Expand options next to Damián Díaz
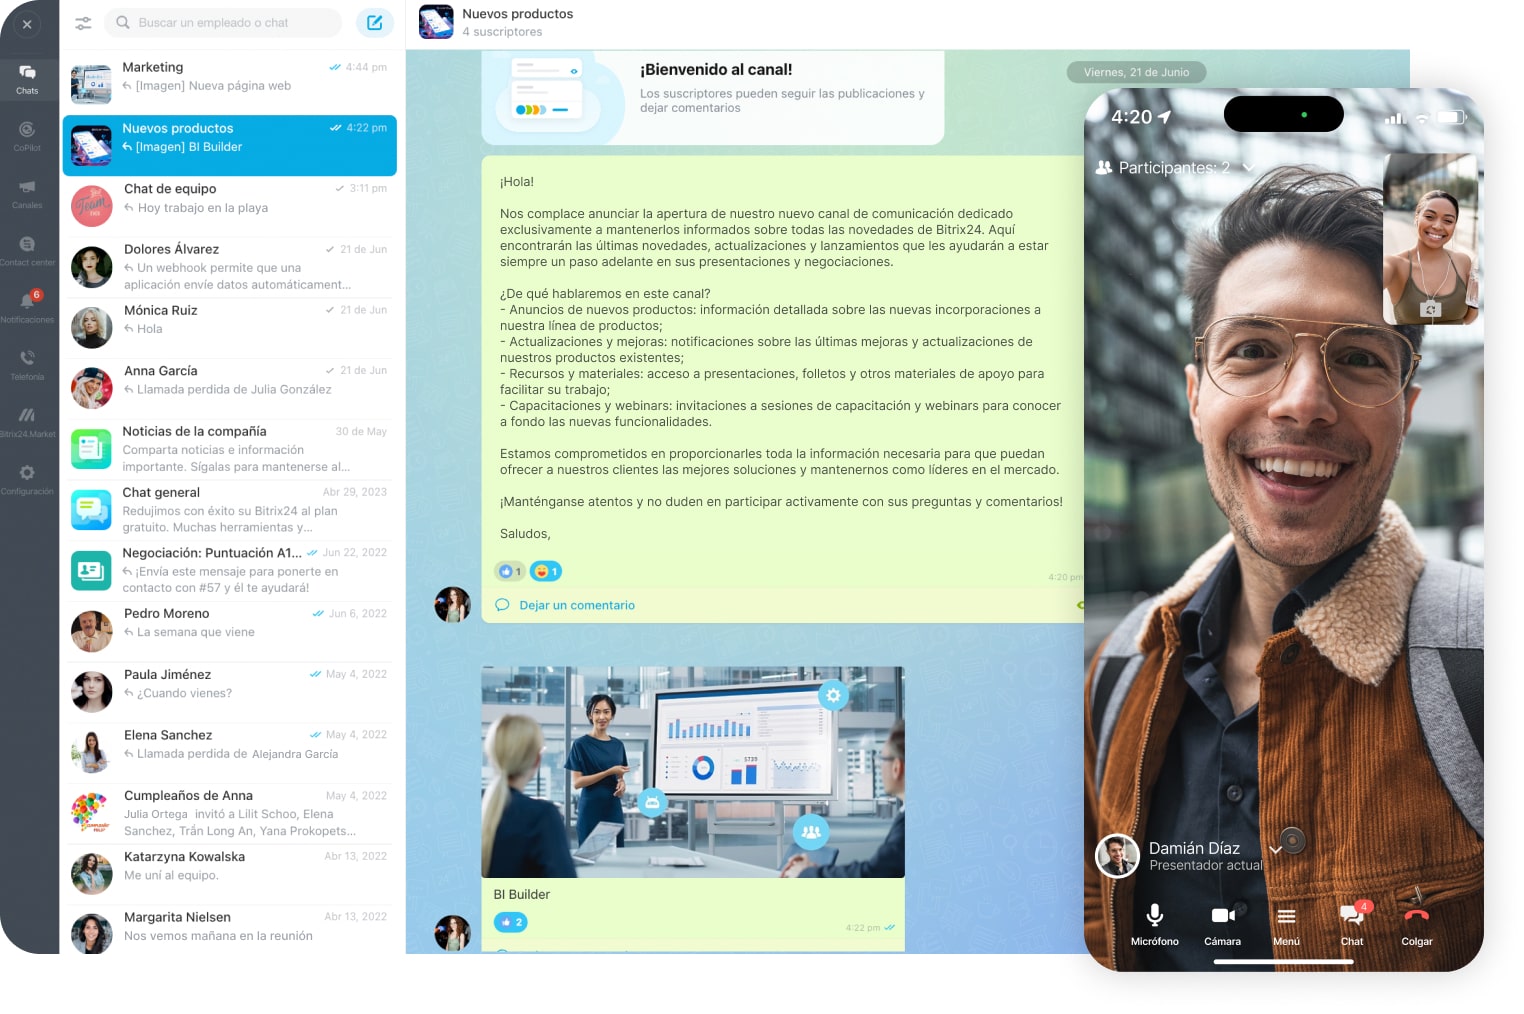The height and width of the screenshot is (1014, 1524). click(1275, 850)
